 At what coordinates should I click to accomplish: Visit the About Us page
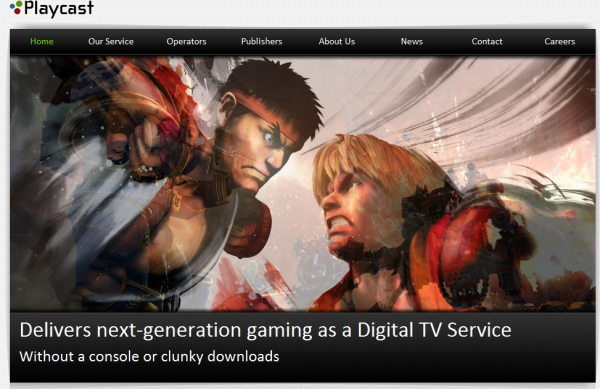coord(337,41)
